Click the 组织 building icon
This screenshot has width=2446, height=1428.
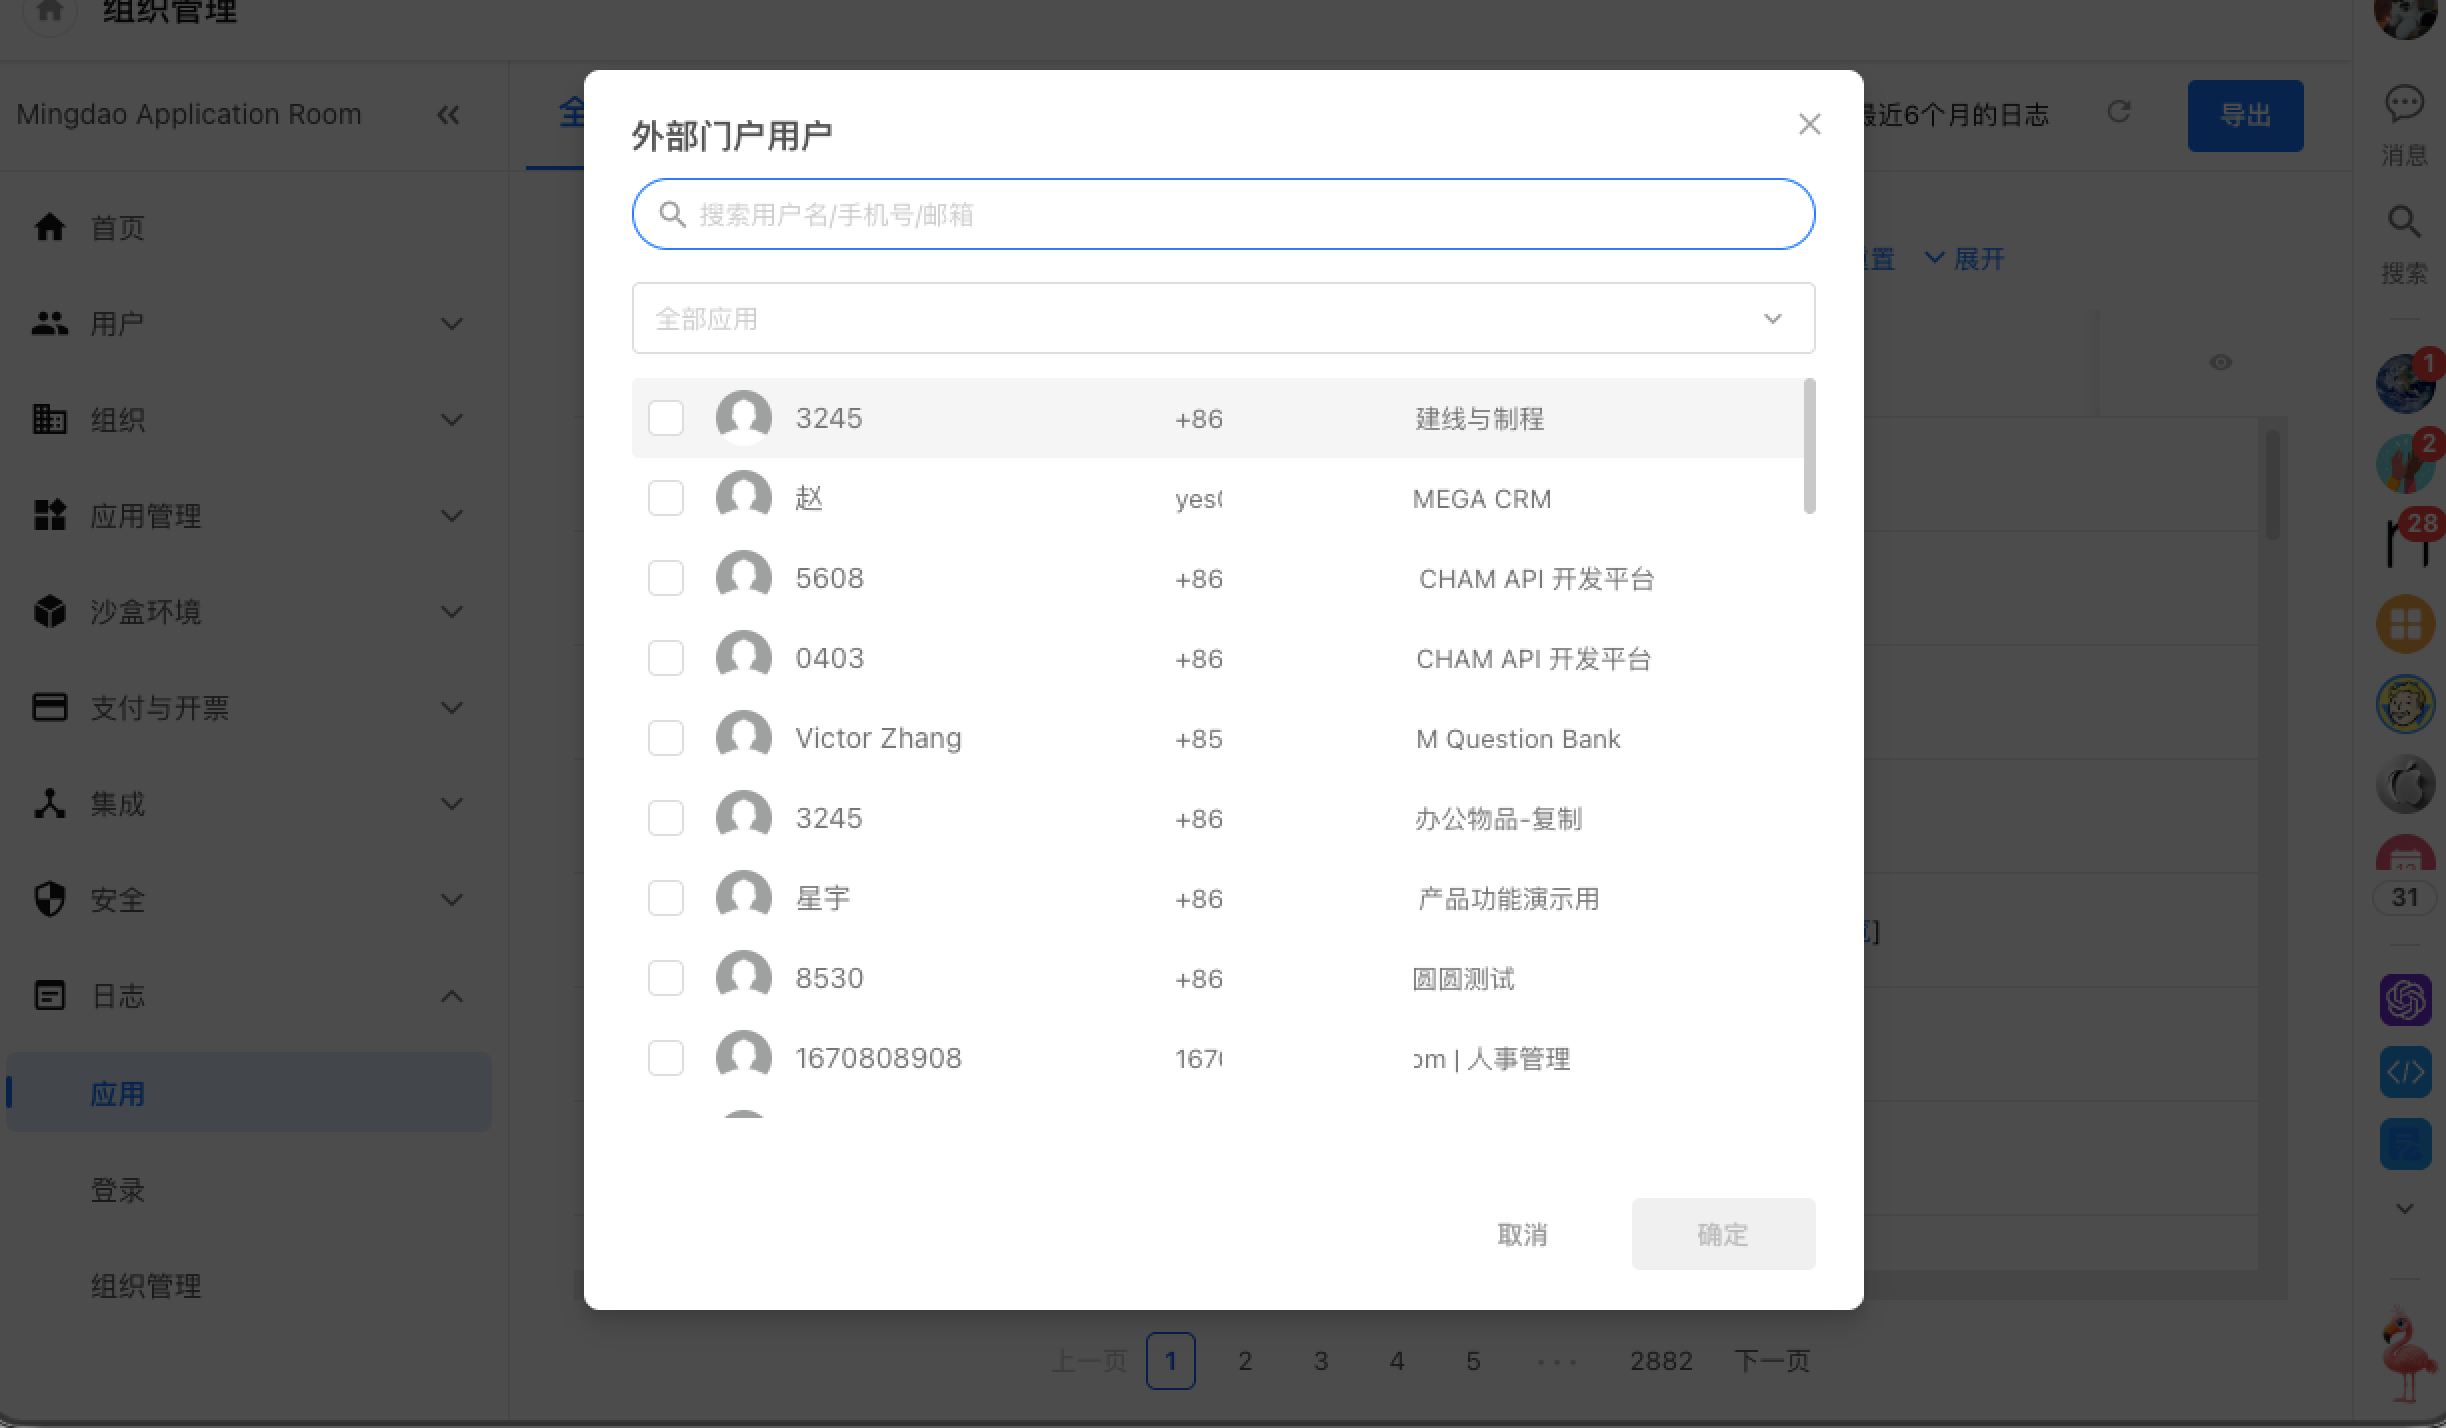point(50,419)
